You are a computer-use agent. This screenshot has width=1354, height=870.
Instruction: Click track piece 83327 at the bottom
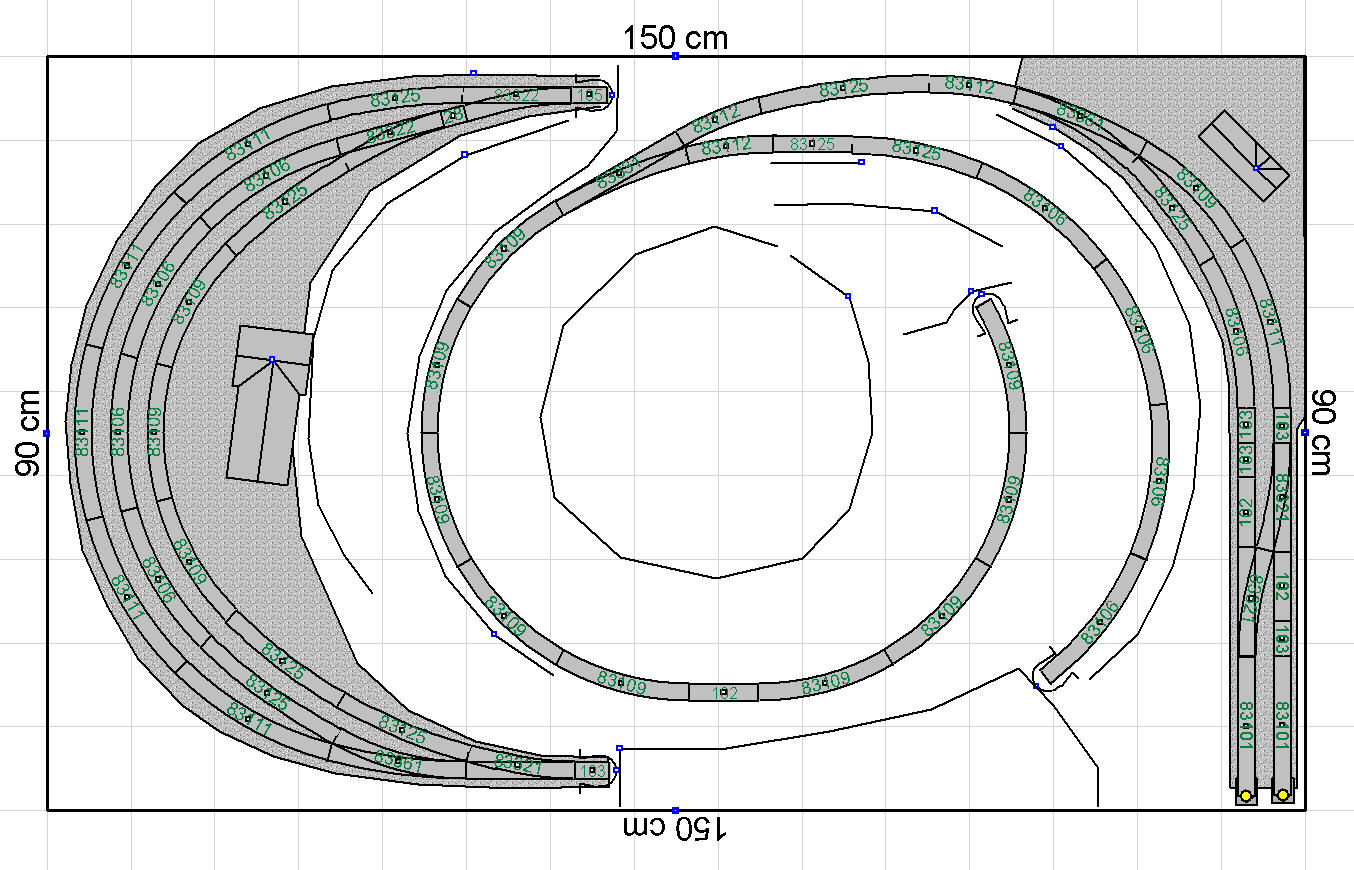coord(518,767)
